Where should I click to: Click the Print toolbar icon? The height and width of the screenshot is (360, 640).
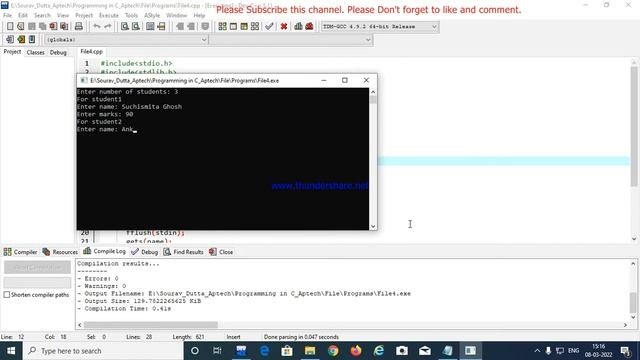(x=79, y=27)
